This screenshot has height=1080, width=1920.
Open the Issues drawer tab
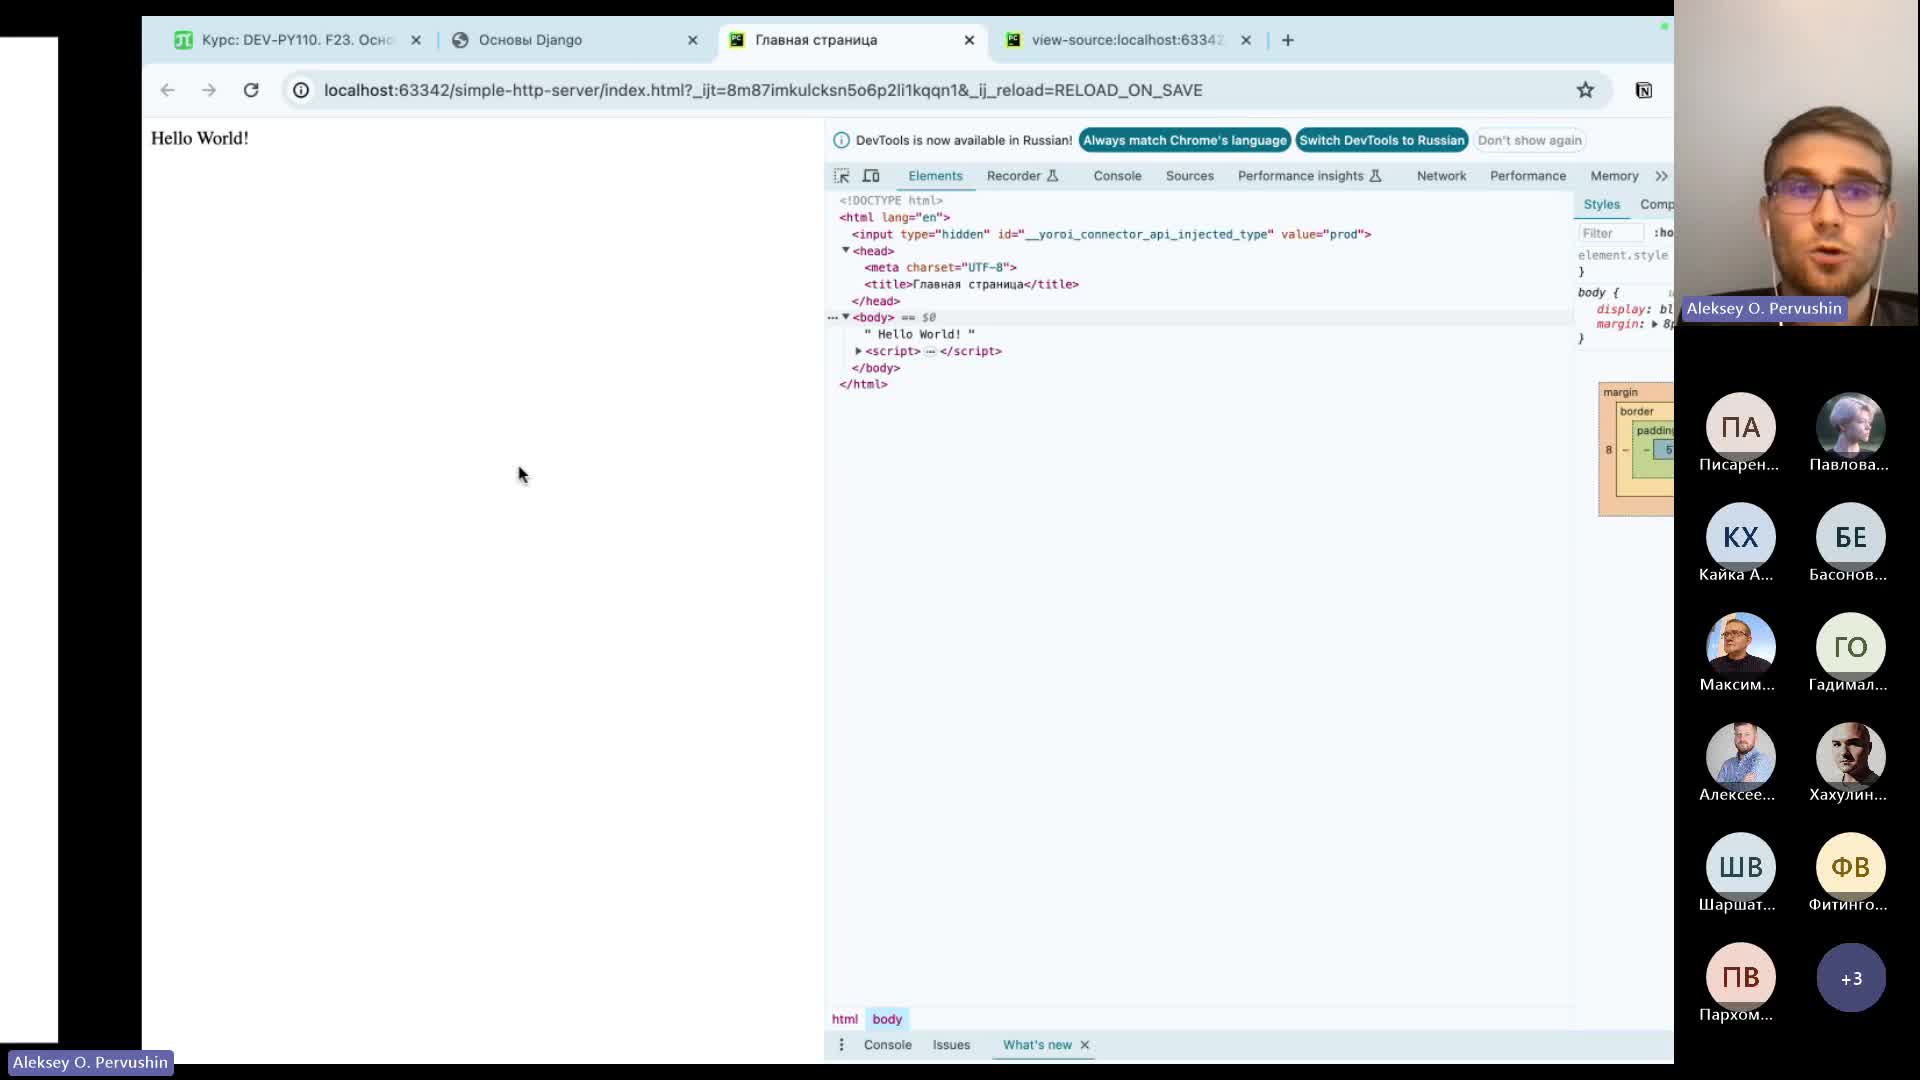click(x=951, y=1045)
